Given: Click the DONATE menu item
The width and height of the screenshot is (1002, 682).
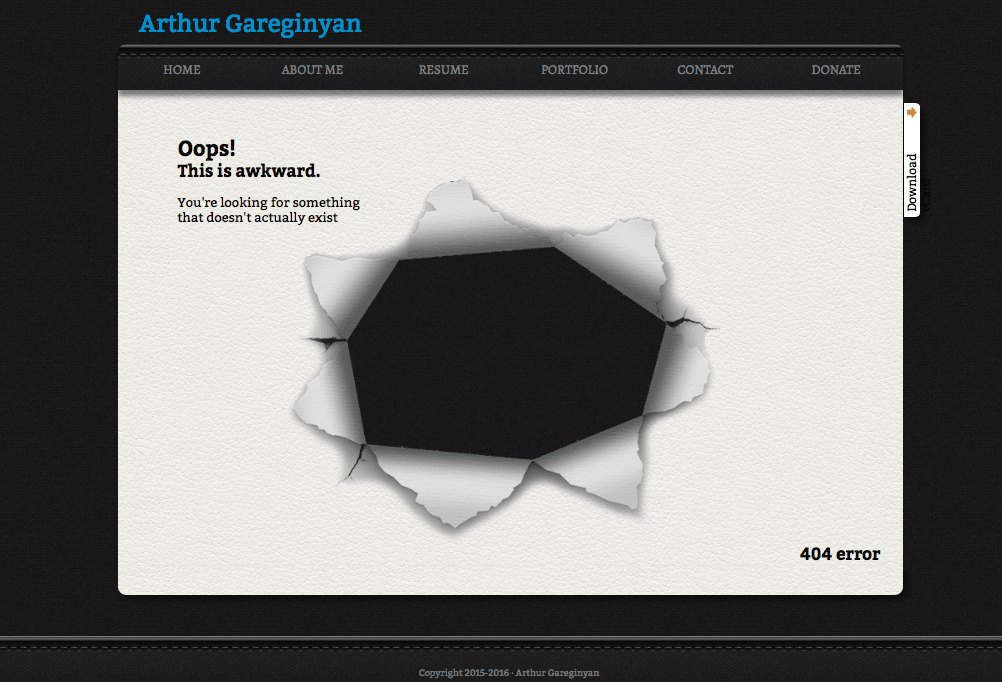Looking at the screenshot, I should pyautogui.click(x=836, y=70).
